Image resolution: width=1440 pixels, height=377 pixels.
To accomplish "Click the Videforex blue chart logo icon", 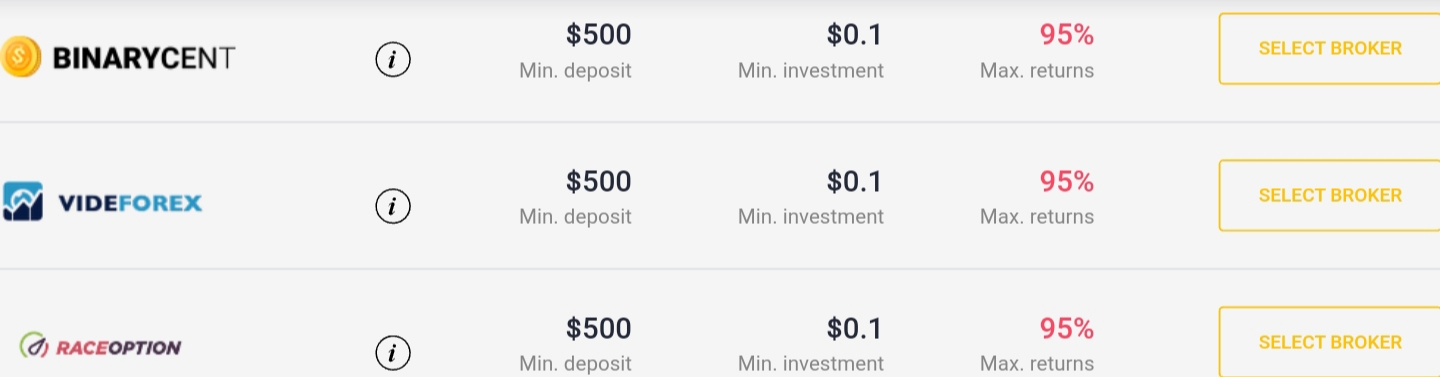I will click(22, 201).
